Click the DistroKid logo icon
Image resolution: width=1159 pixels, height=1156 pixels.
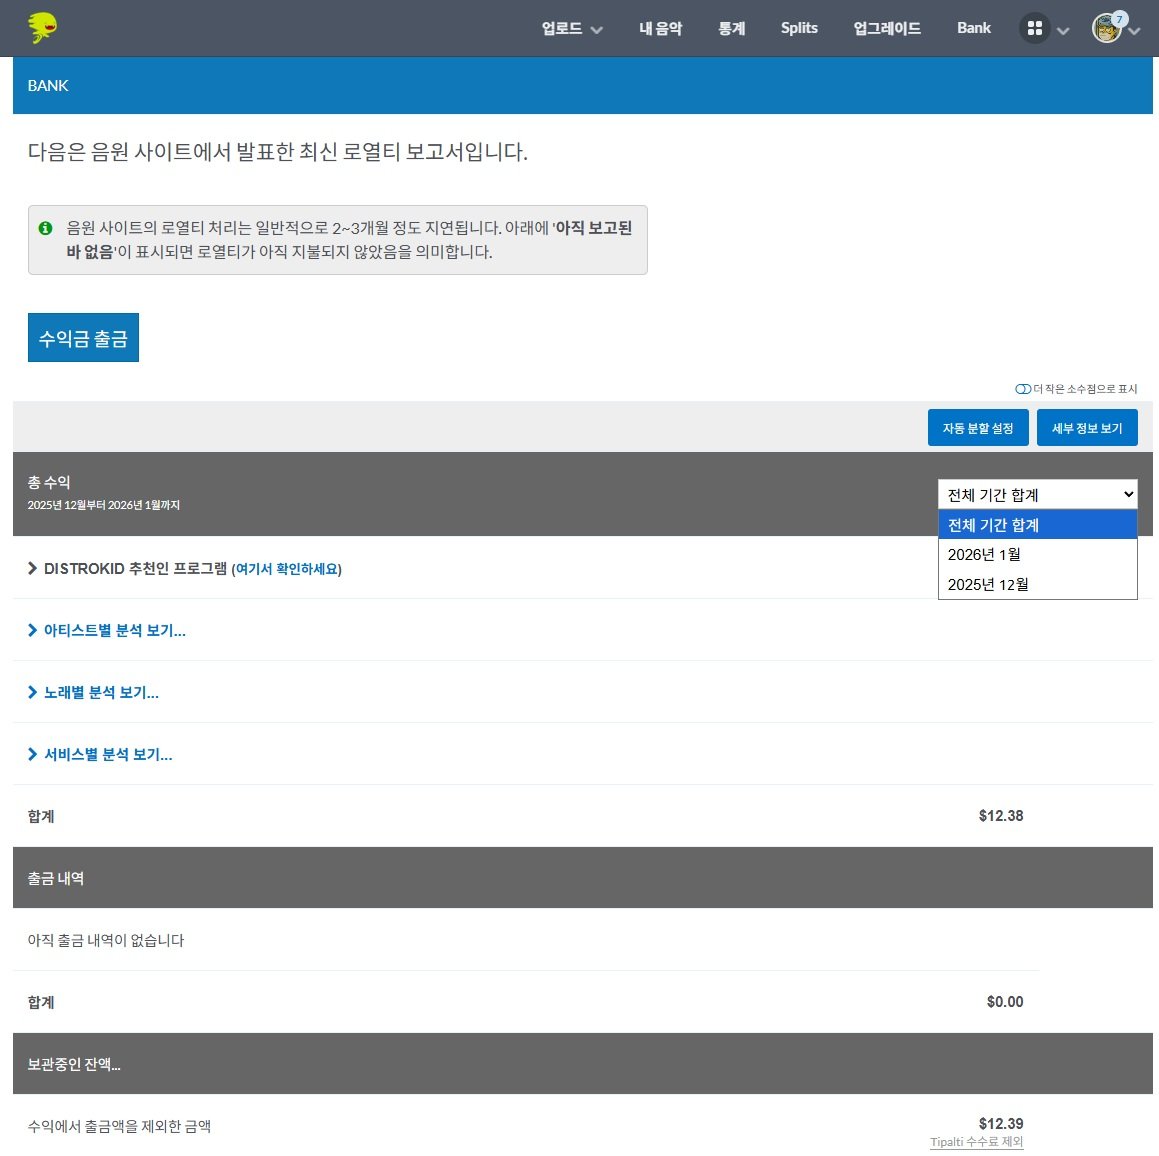click(42, 28)
